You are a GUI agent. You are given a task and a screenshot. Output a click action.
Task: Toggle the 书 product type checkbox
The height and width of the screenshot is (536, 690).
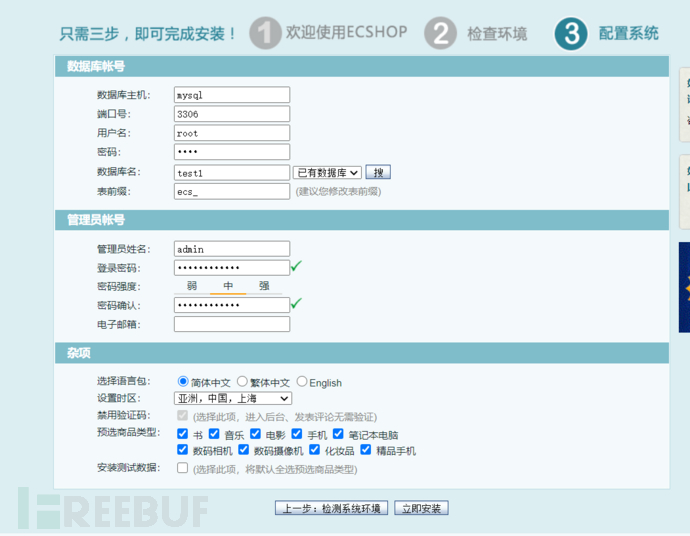pyautogui.click(x=183, y=434)
